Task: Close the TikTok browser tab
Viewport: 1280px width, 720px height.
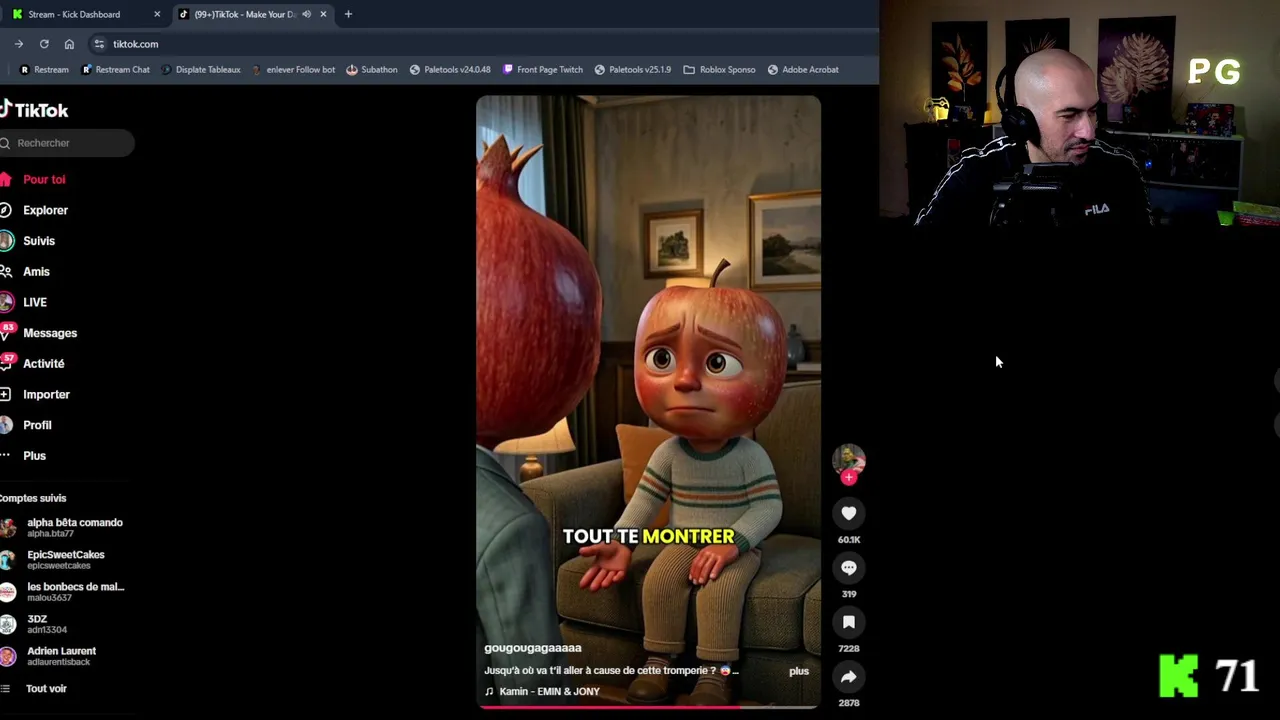Action: [x=323, y=14]
